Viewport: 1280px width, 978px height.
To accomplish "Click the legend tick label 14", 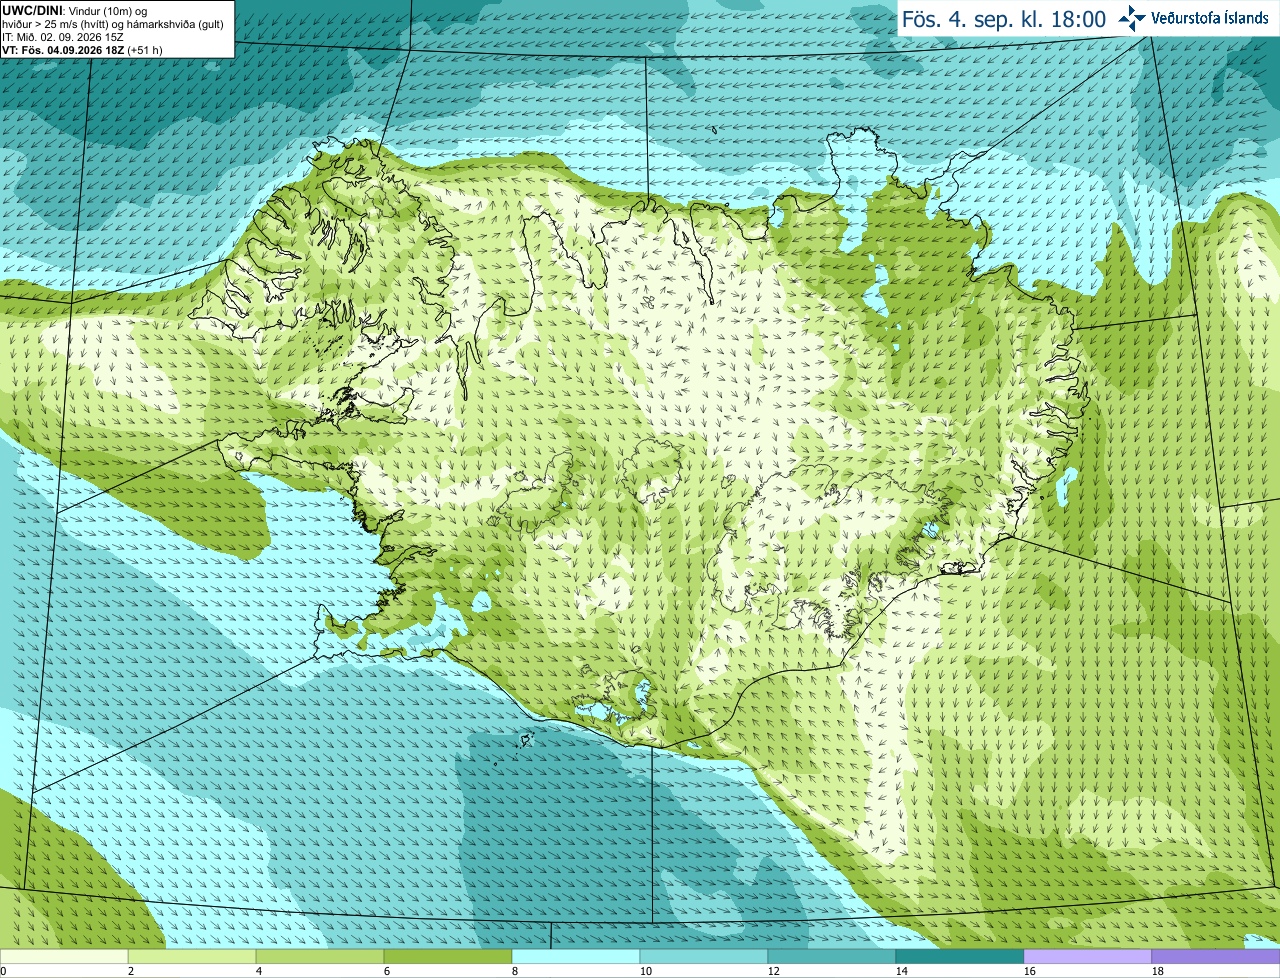I will (x=902, y=971).
